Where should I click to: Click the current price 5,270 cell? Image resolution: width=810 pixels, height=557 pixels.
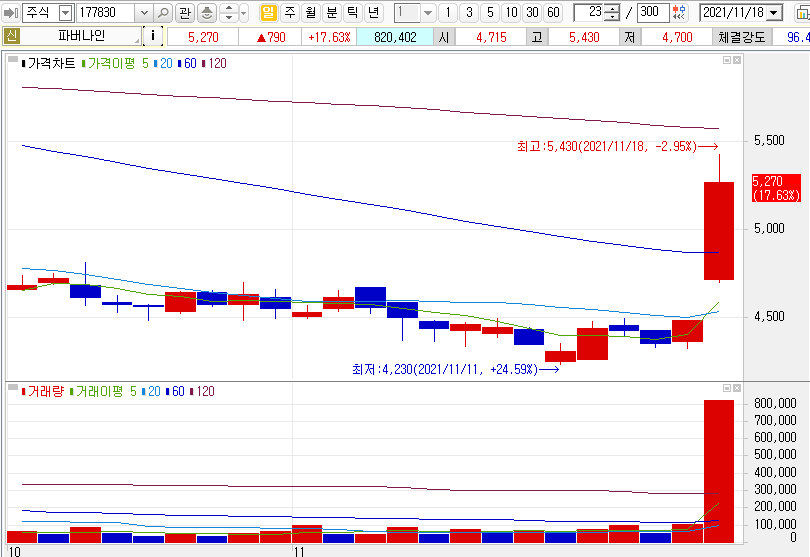[203, 37]
